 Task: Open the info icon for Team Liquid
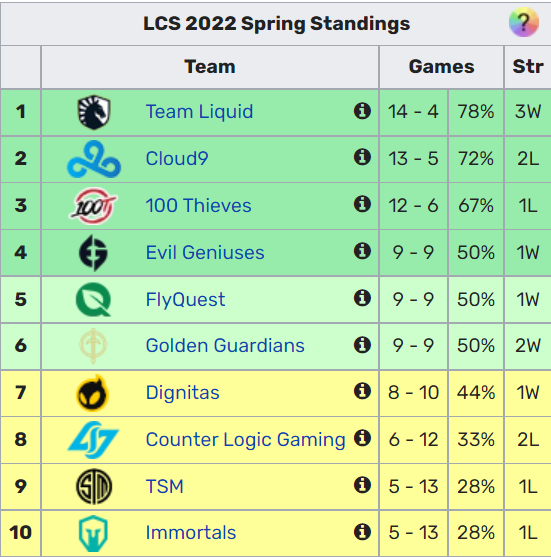click(362, 111)
